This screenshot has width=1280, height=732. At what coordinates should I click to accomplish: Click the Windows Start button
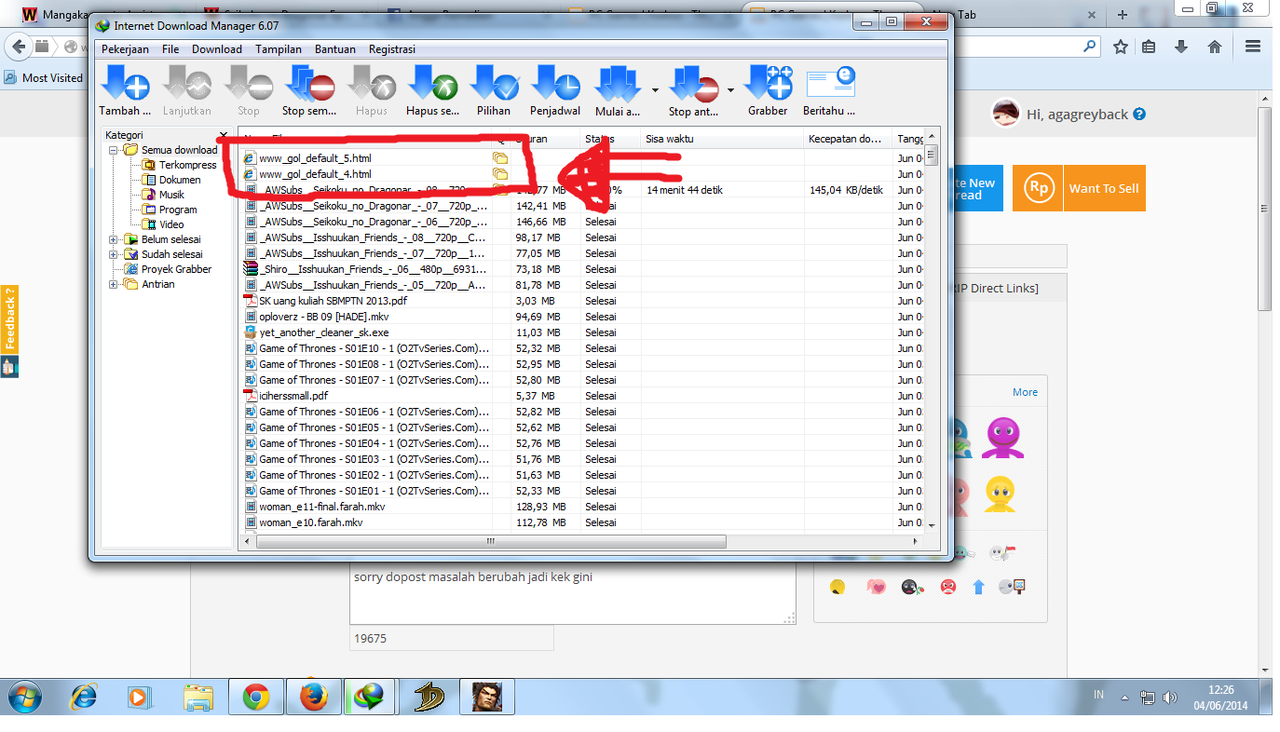point(24,696)
